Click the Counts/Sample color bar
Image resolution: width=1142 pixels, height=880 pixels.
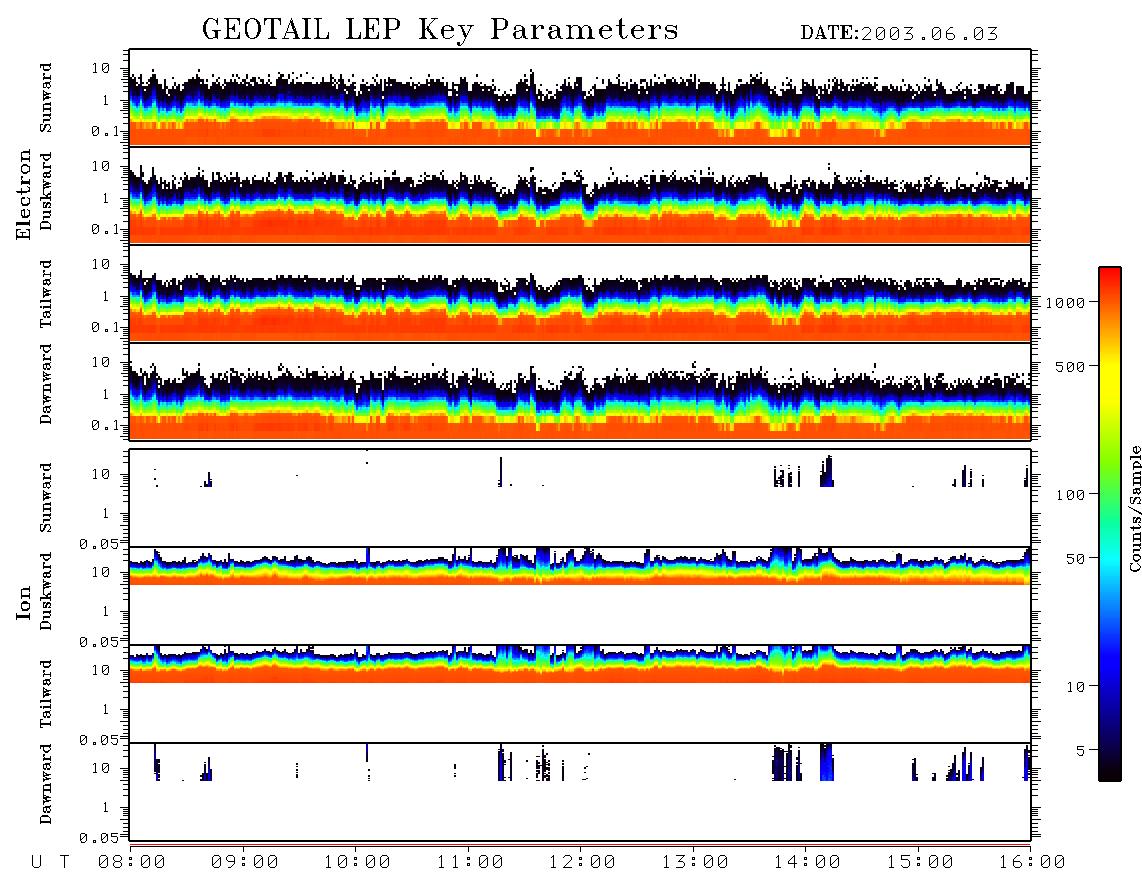(1109, 524)
